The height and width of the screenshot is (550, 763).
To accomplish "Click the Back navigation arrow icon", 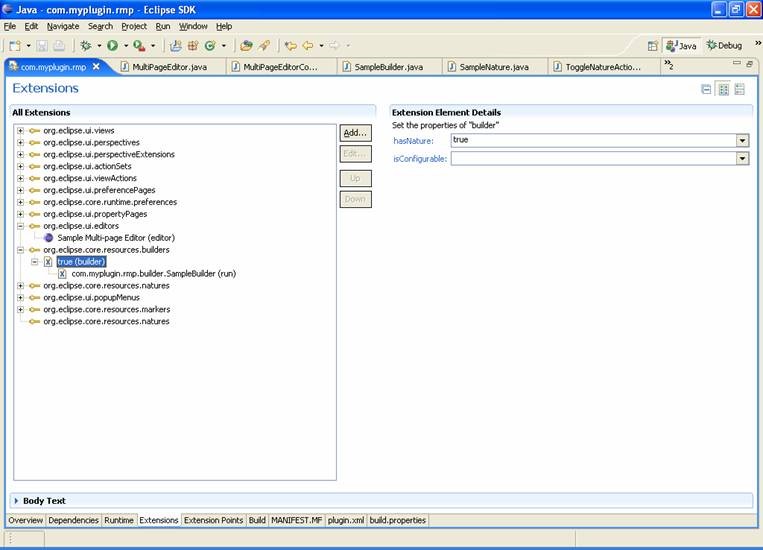I will click(x=308, y=46).
